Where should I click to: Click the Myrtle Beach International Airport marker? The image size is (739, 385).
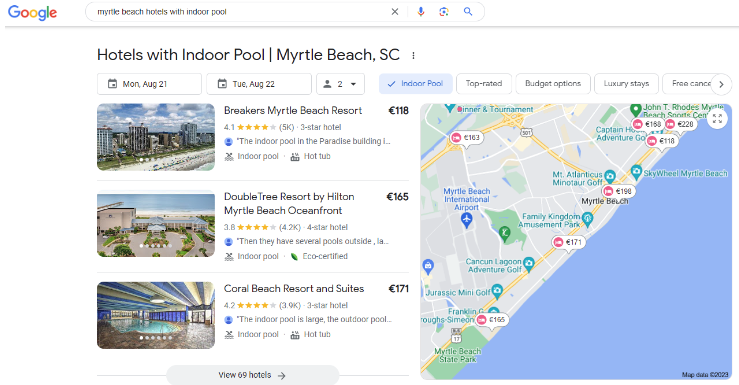pyautogui.click(x=467, y=219)
